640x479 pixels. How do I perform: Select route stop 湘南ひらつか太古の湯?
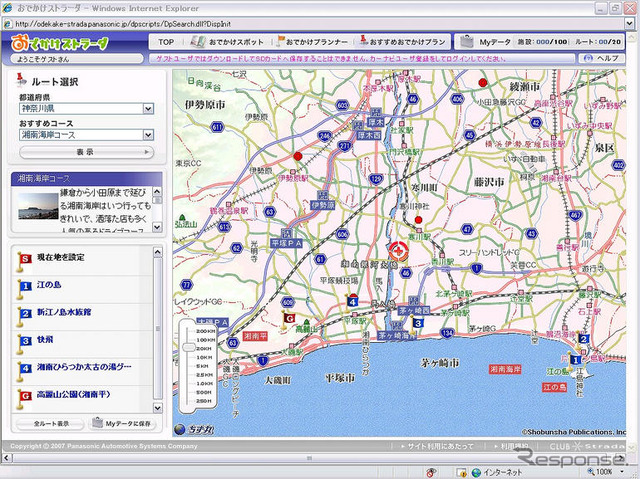[84, 367]
